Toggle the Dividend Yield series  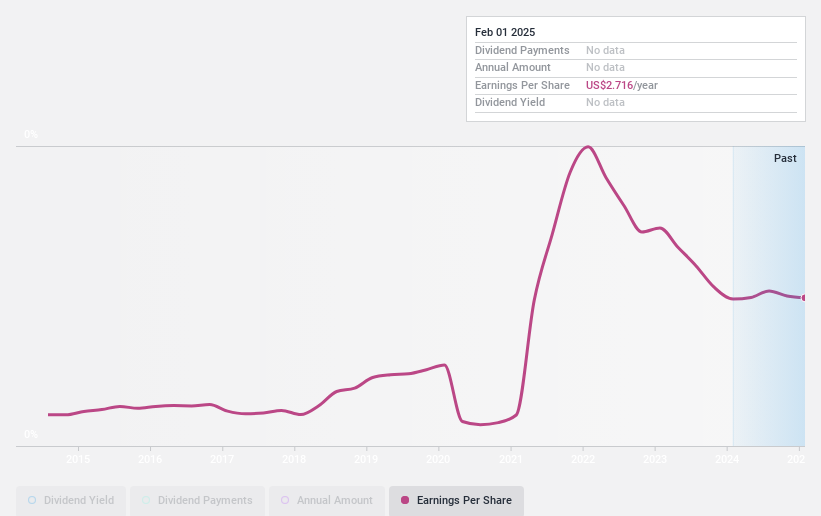tap(71, 500)
